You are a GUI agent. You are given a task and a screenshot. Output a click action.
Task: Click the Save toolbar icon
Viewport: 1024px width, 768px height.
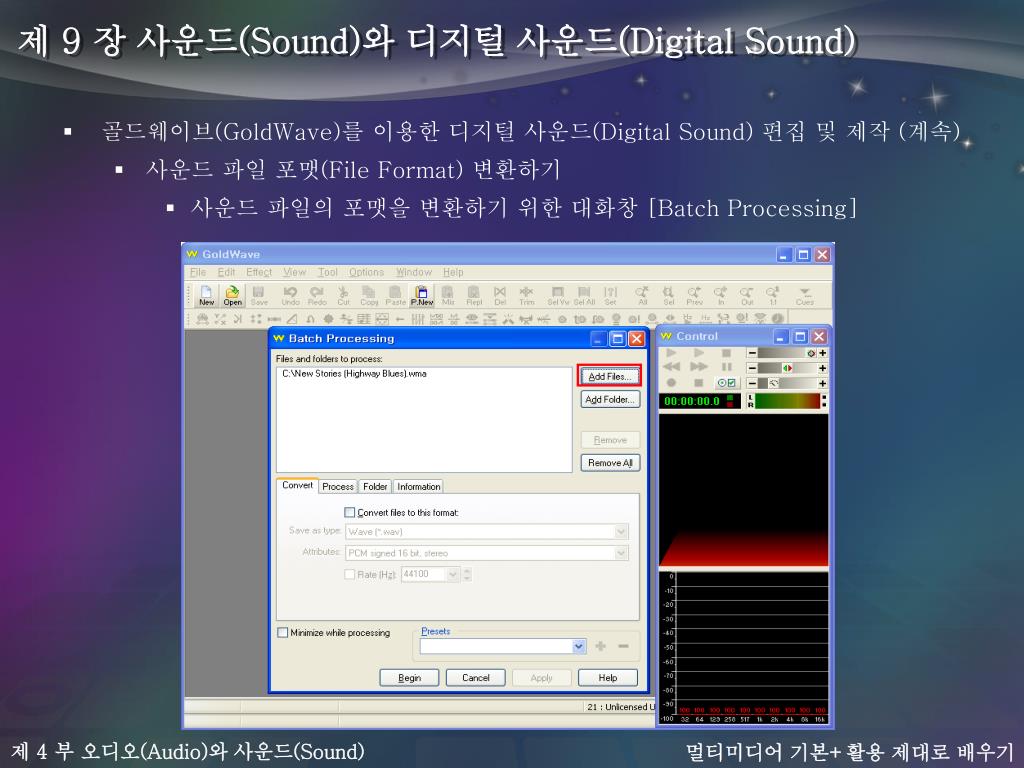pyautogui.click(x=259, y=295)
